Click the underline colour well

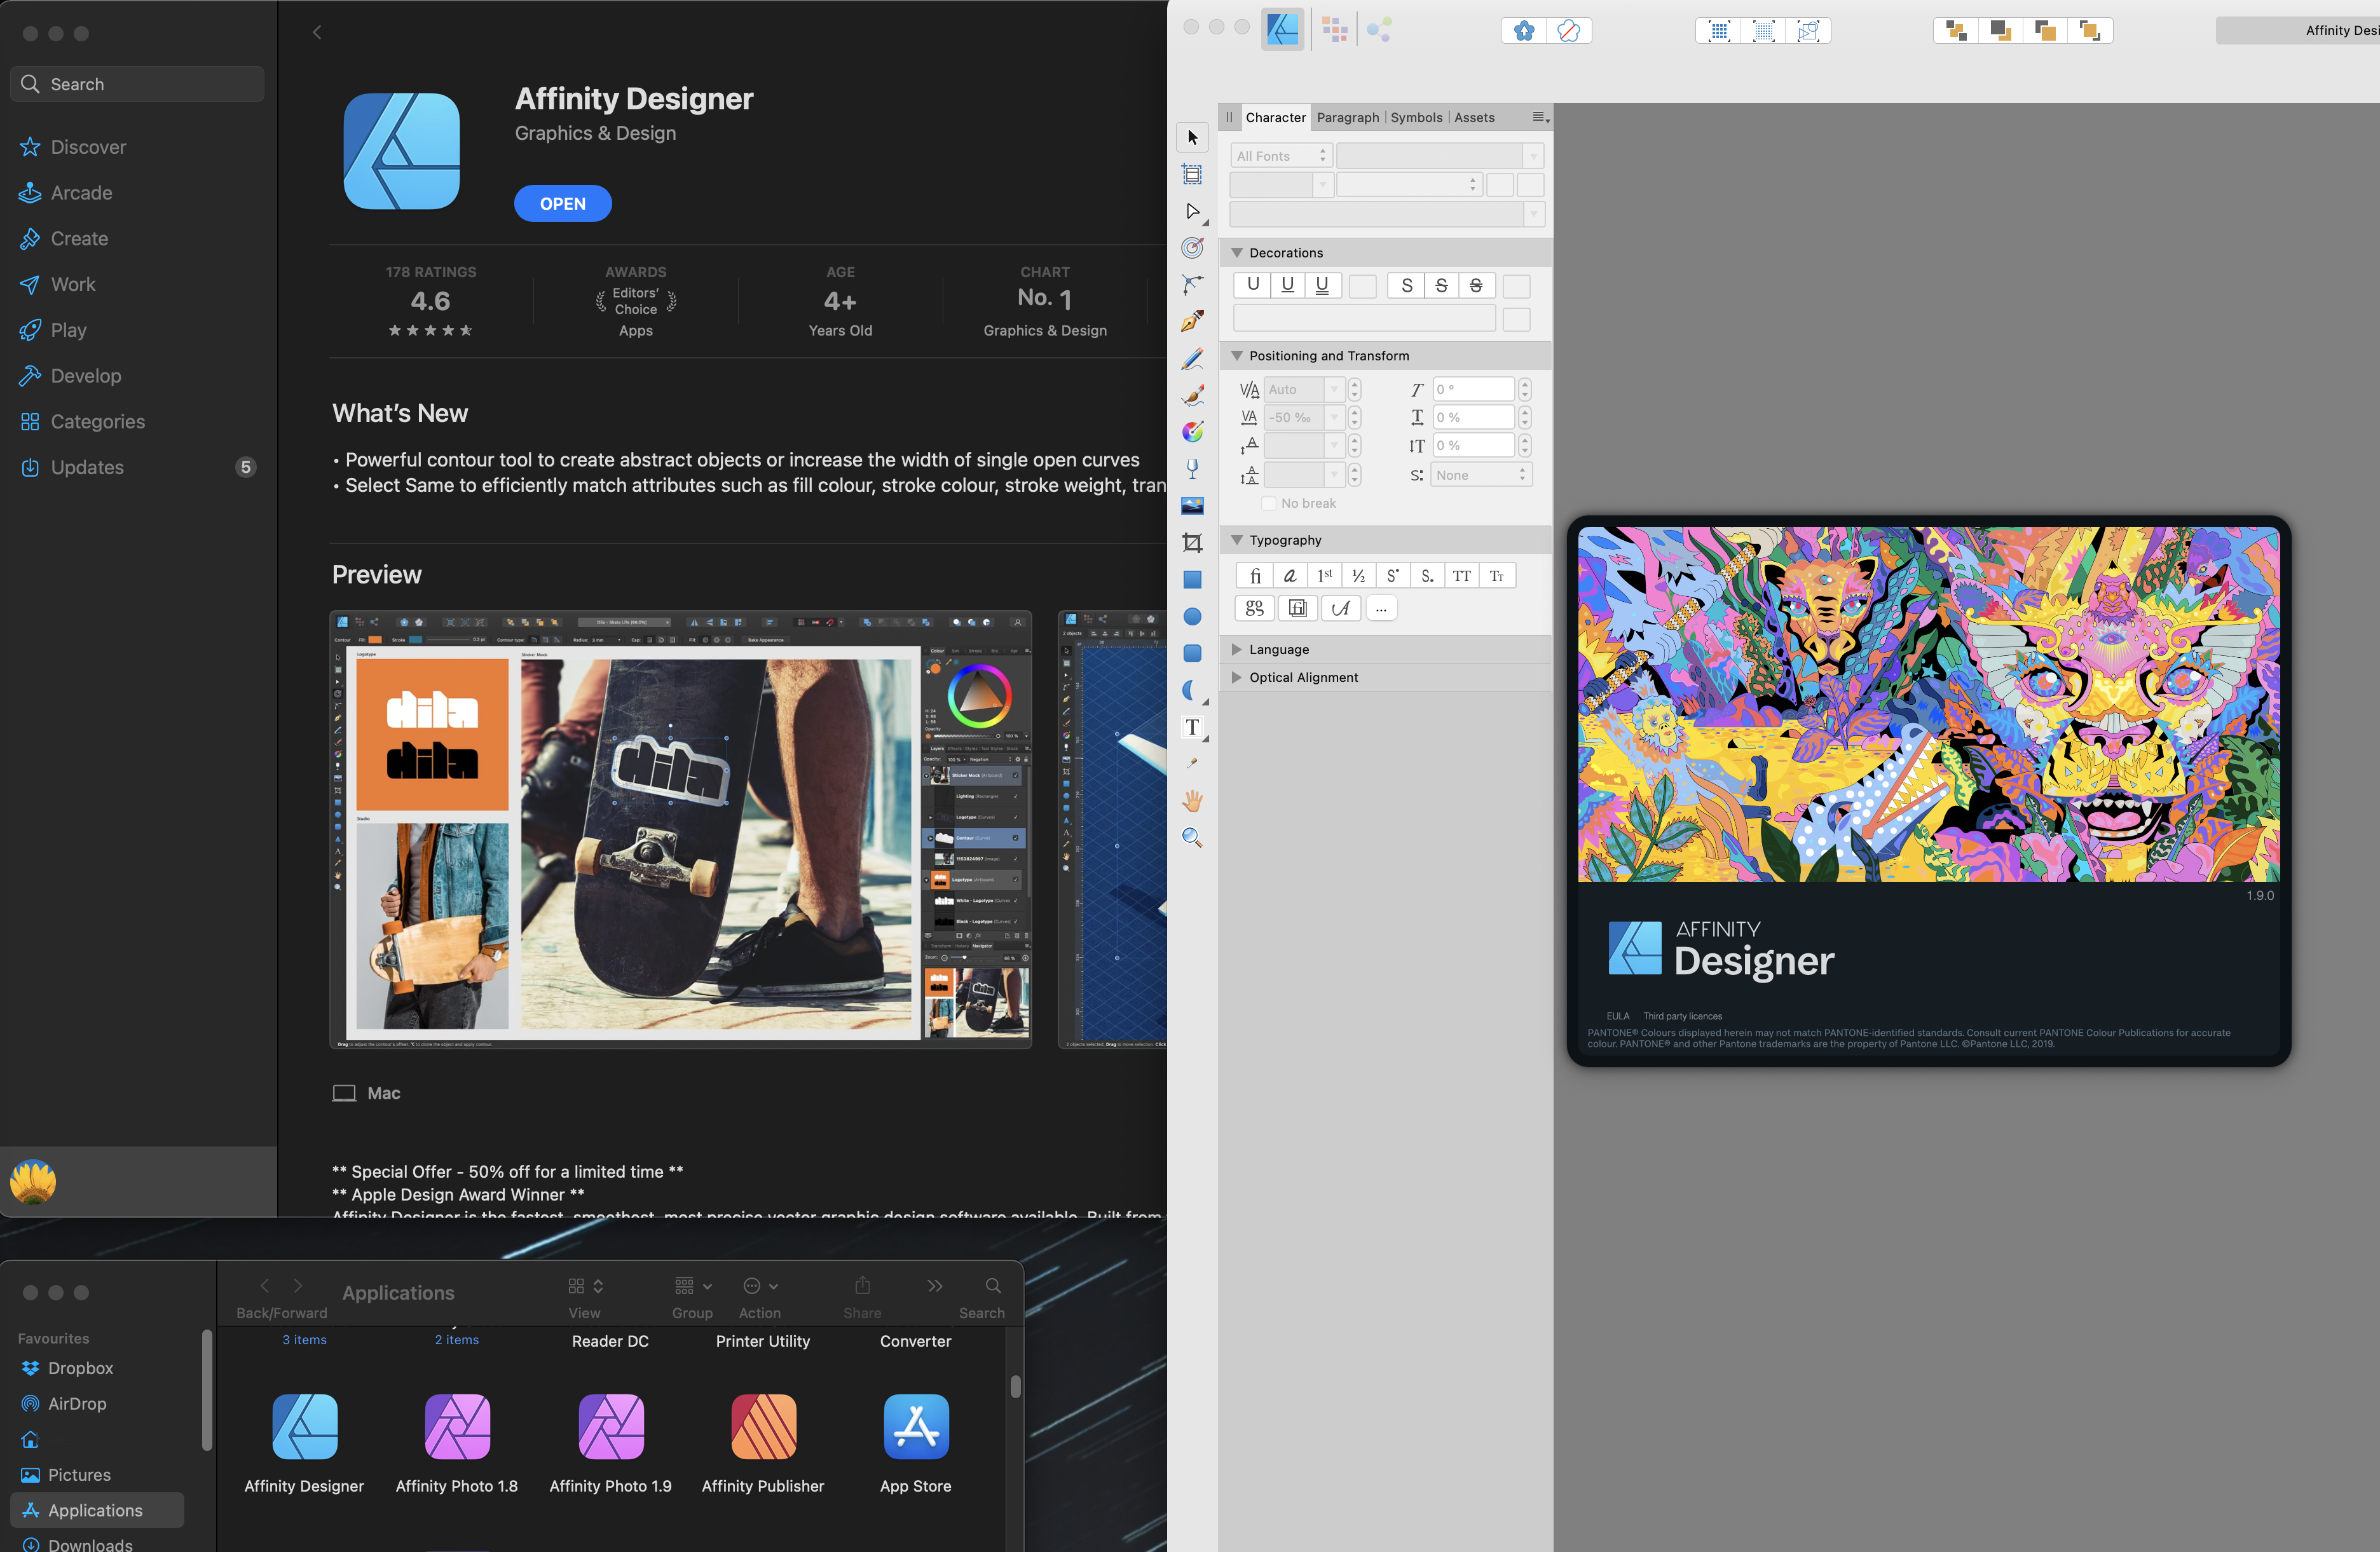click(1362, 286)
